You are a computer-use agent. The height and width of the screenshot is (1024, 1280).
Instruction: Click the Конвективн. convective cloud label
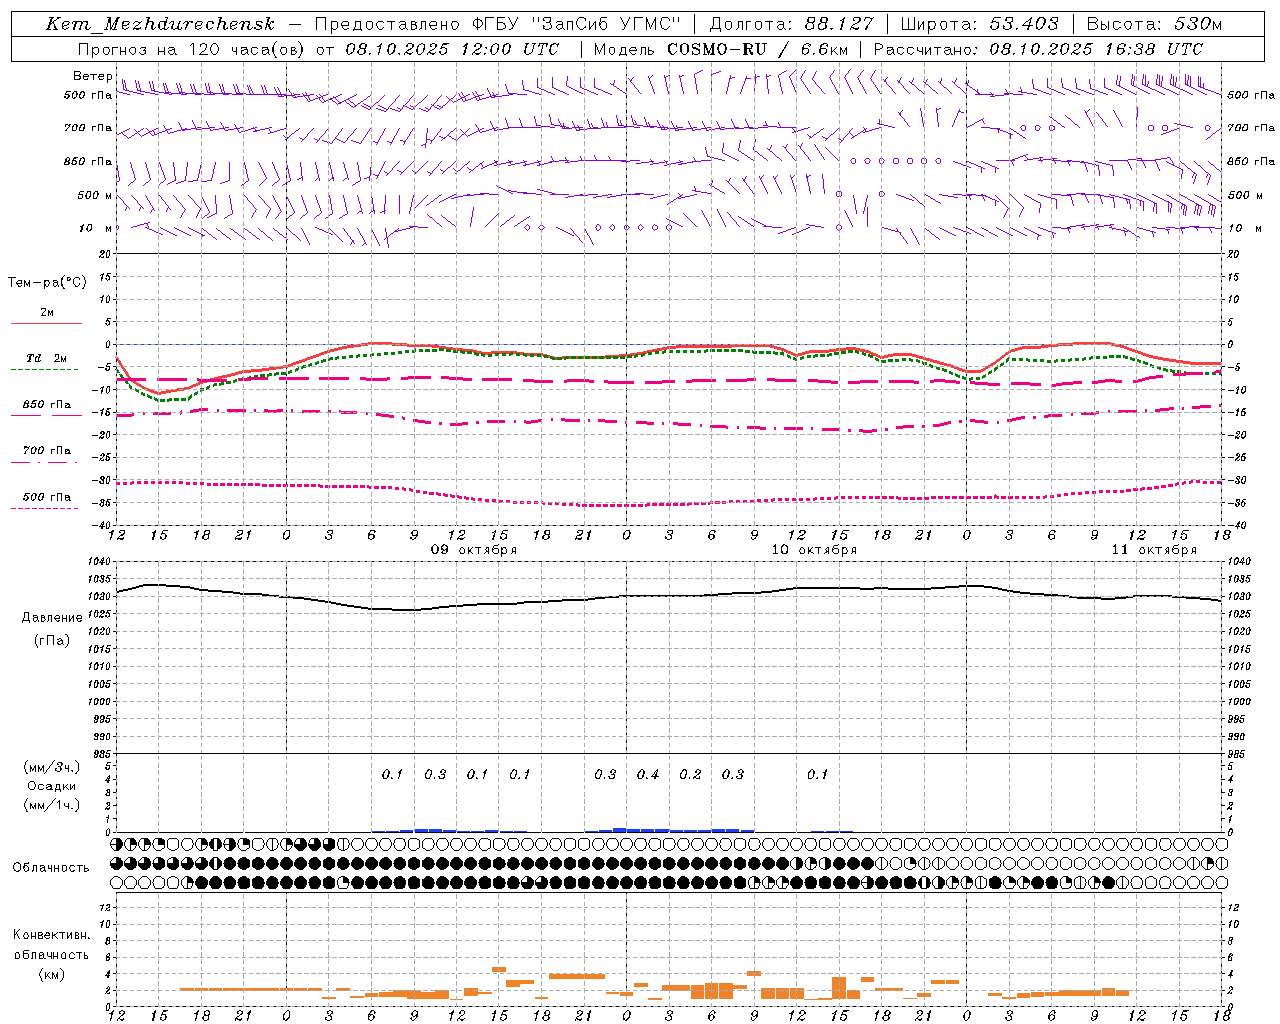pyautogui.click(x=51, y=935)
